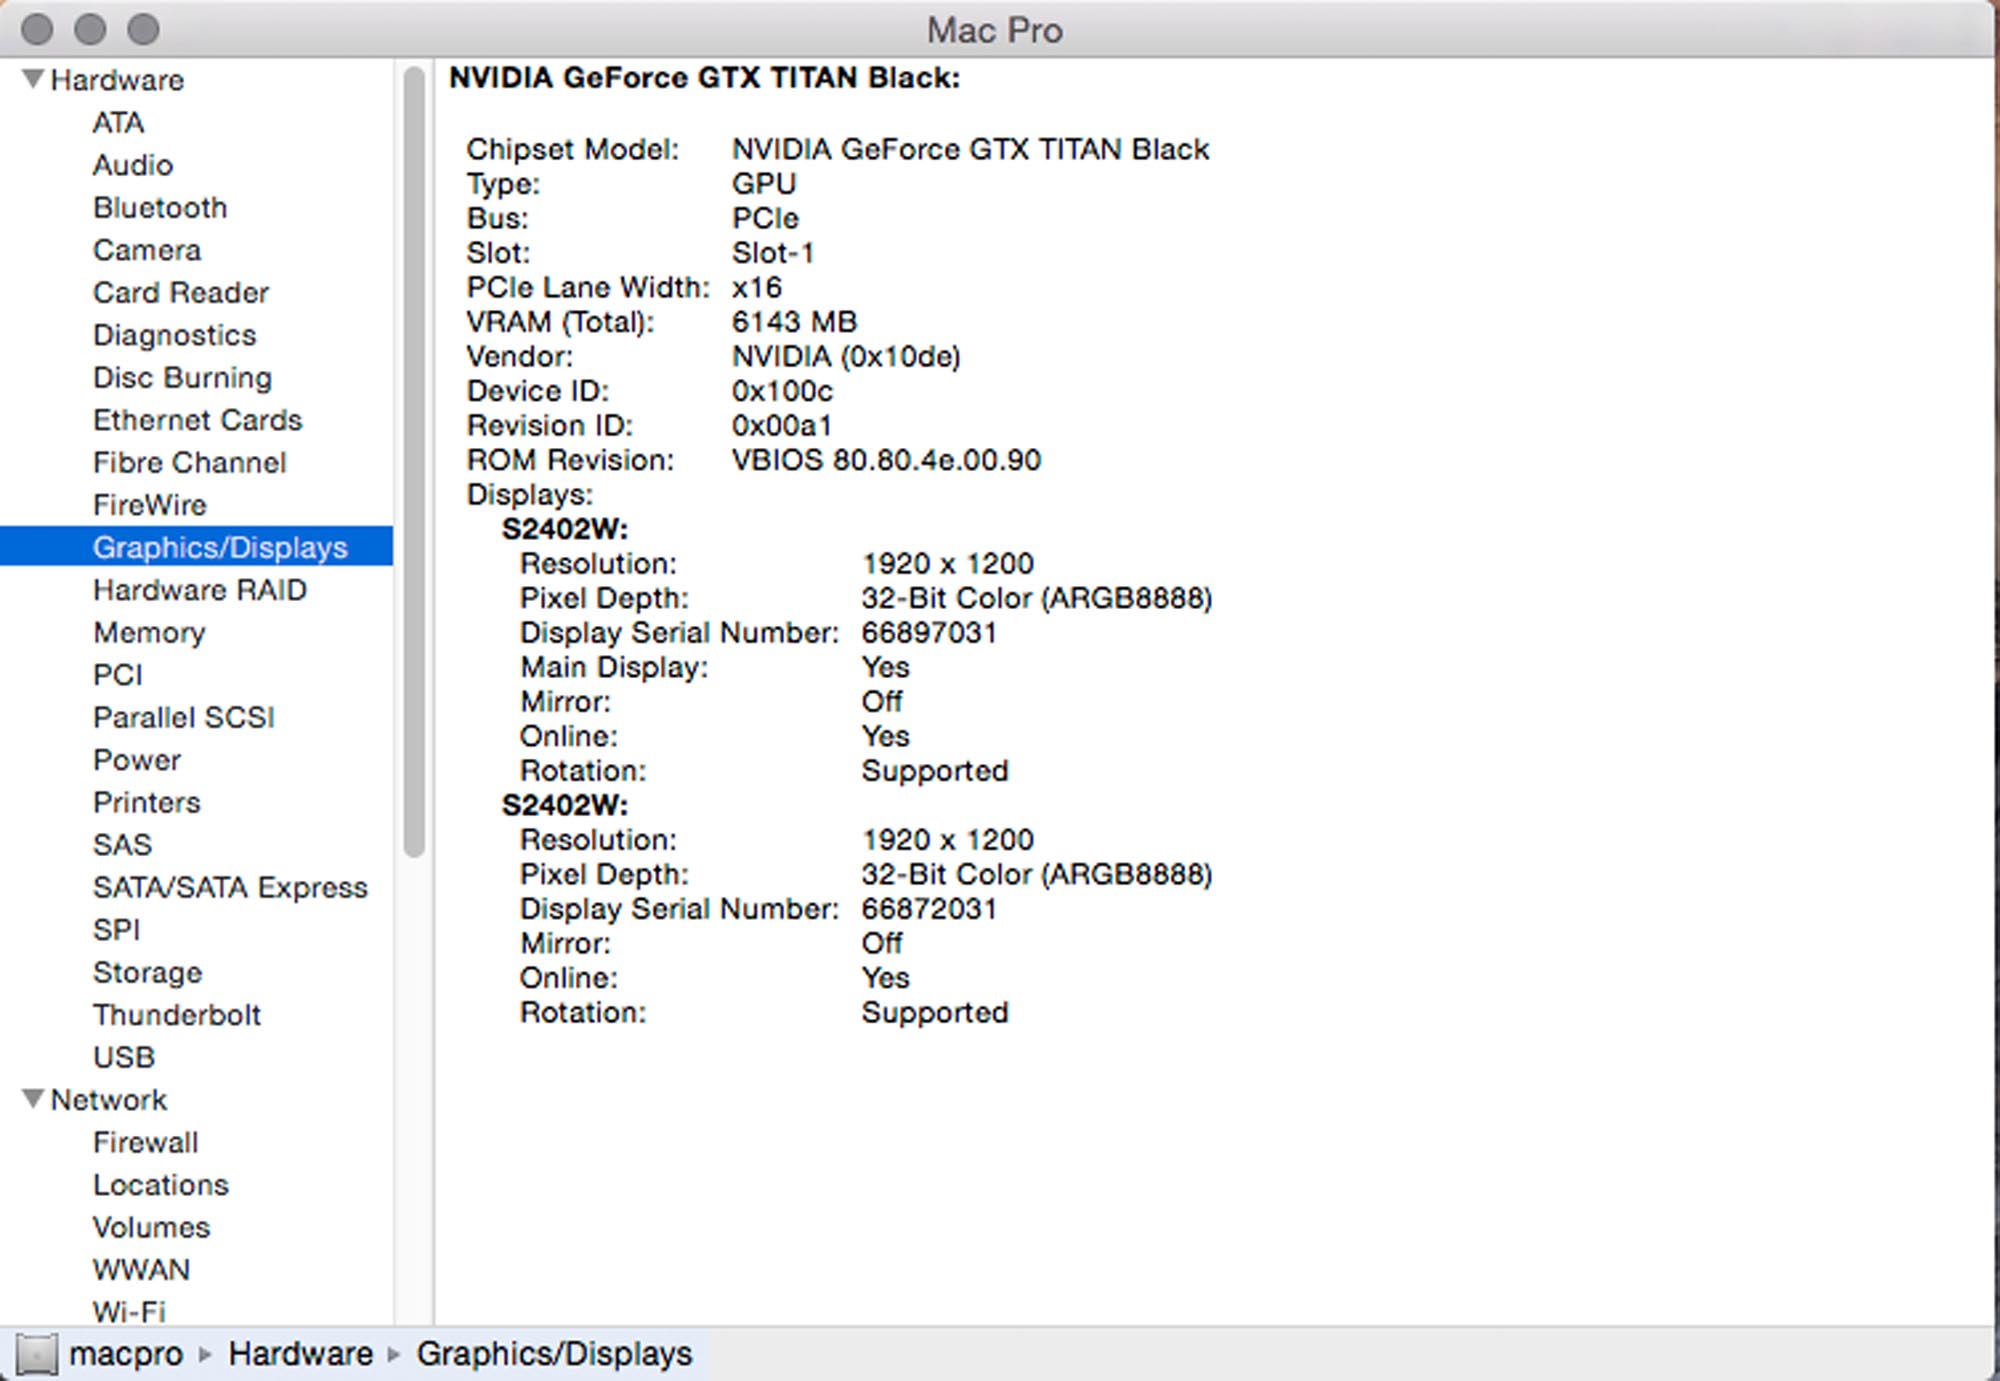Open the Fibre Channel section
The width and height of the screenshot is (2000, 1381).
tap(190, 463)
